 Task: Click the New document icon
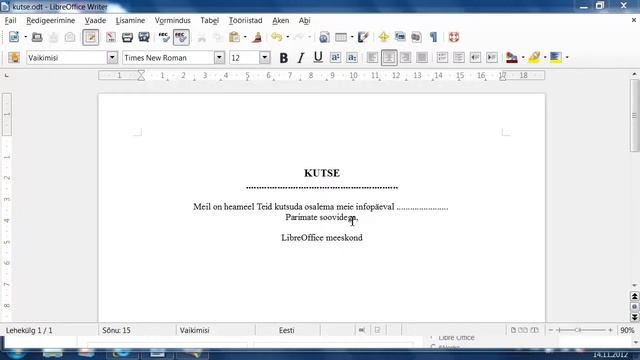[x=14, y=37]
